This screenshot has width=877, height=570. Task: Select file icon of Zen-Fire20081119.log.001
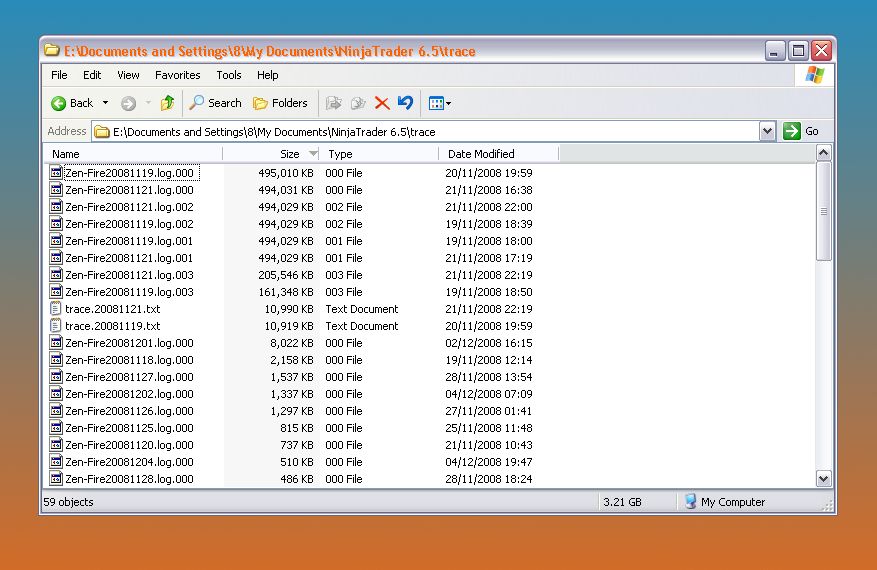pos(56,241)
